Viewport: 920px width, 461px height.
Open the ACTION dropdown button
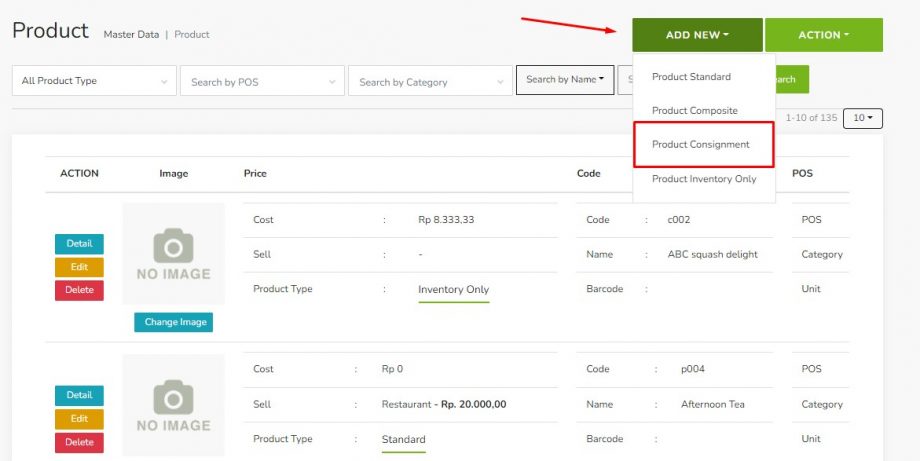pos(824,35)
